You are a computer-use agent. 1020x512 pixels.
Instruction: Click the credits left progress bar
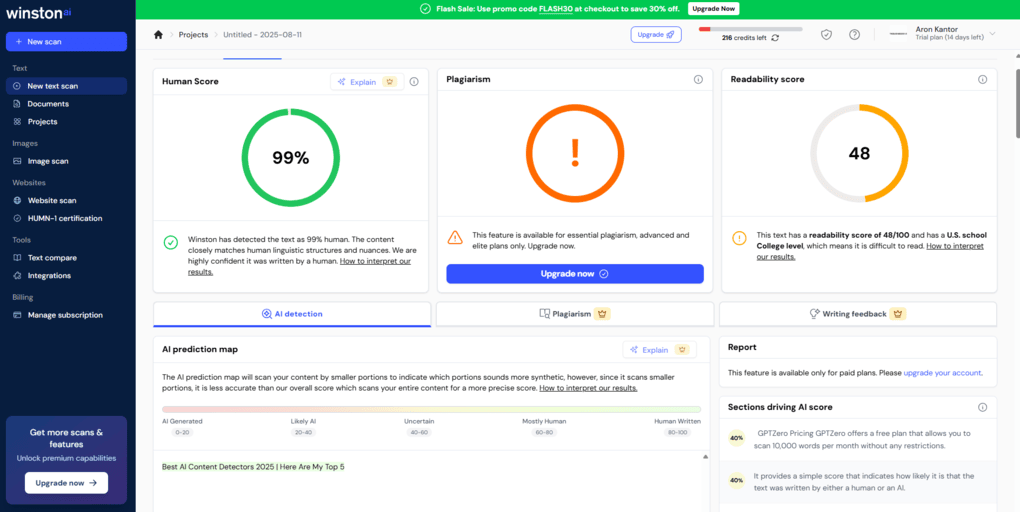click(x=749, y=29)
